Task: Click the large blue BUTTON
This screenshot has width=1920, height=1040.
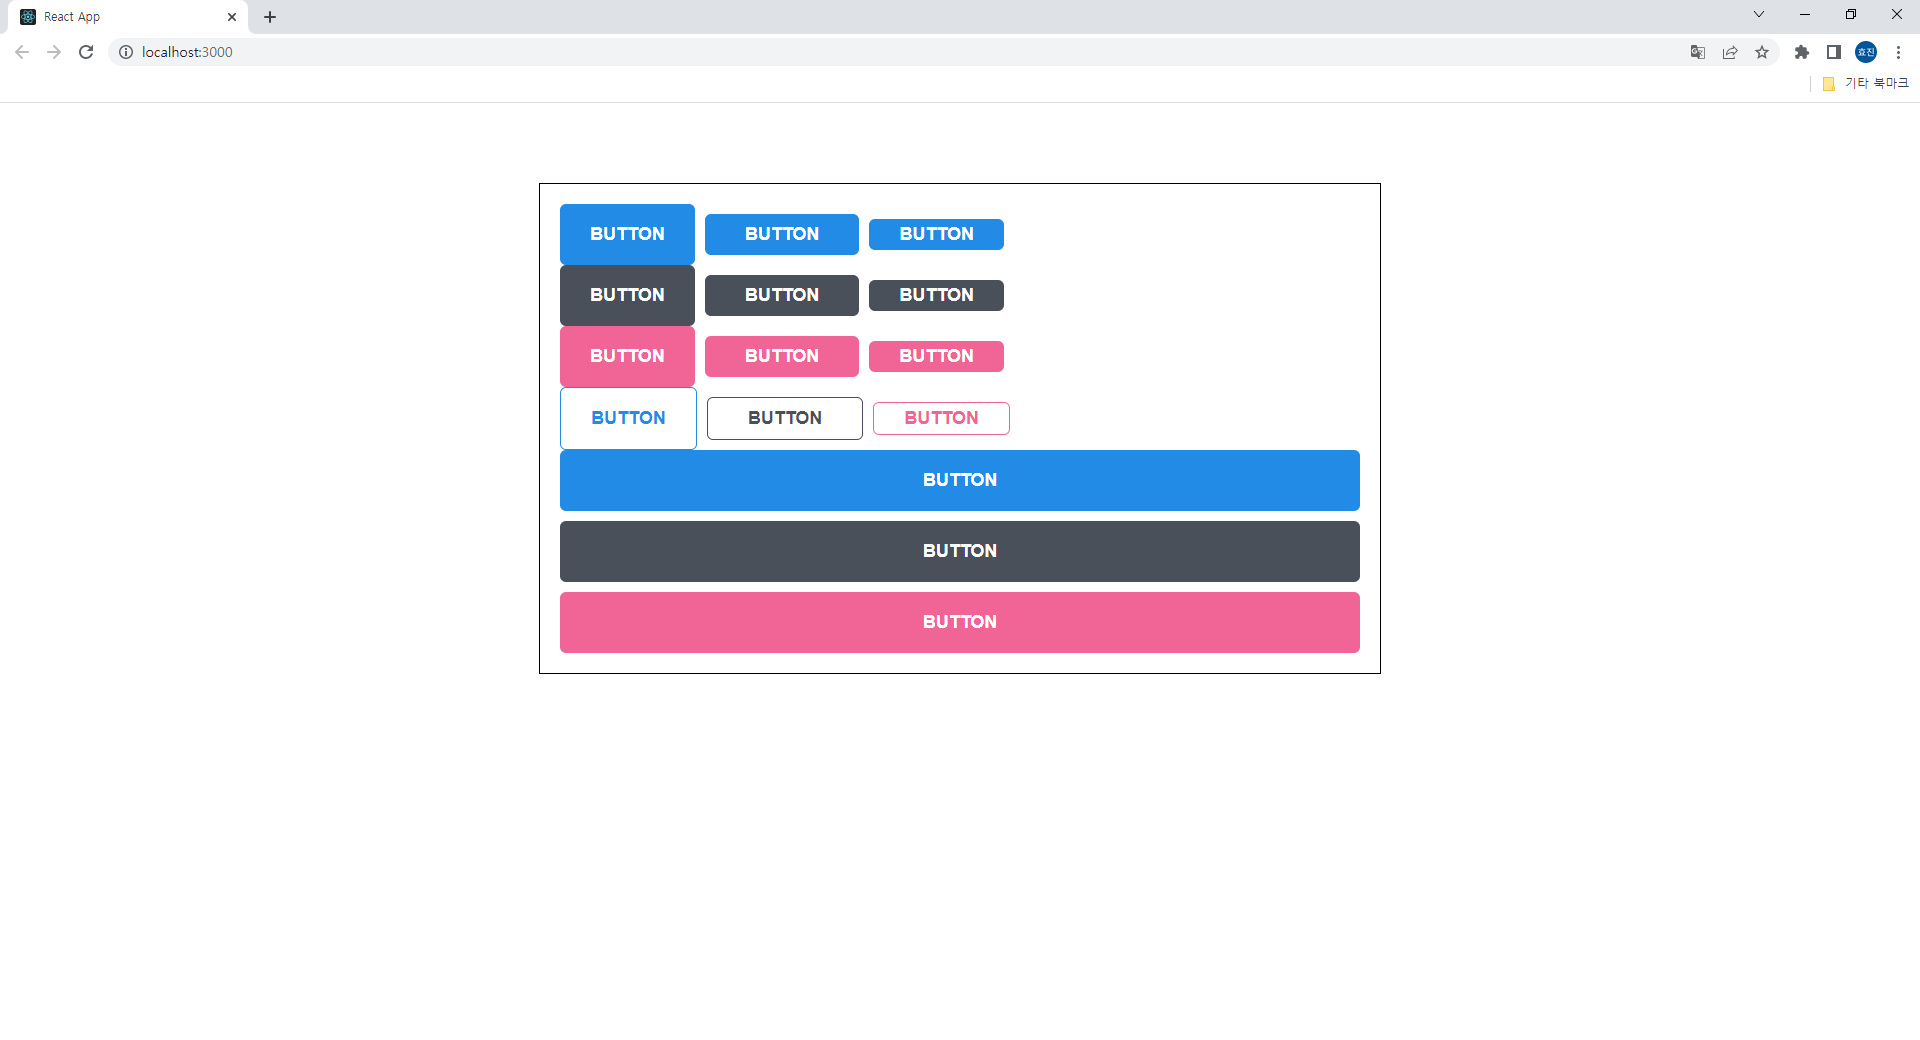Action: 627,234
